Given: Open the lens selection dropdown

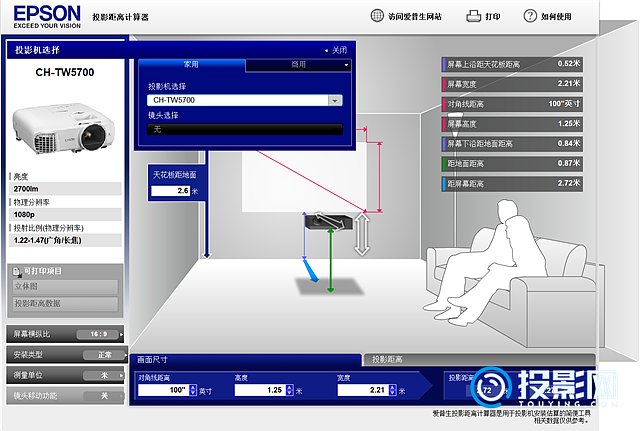Looking at the screenshot, I should coord(245,128).
